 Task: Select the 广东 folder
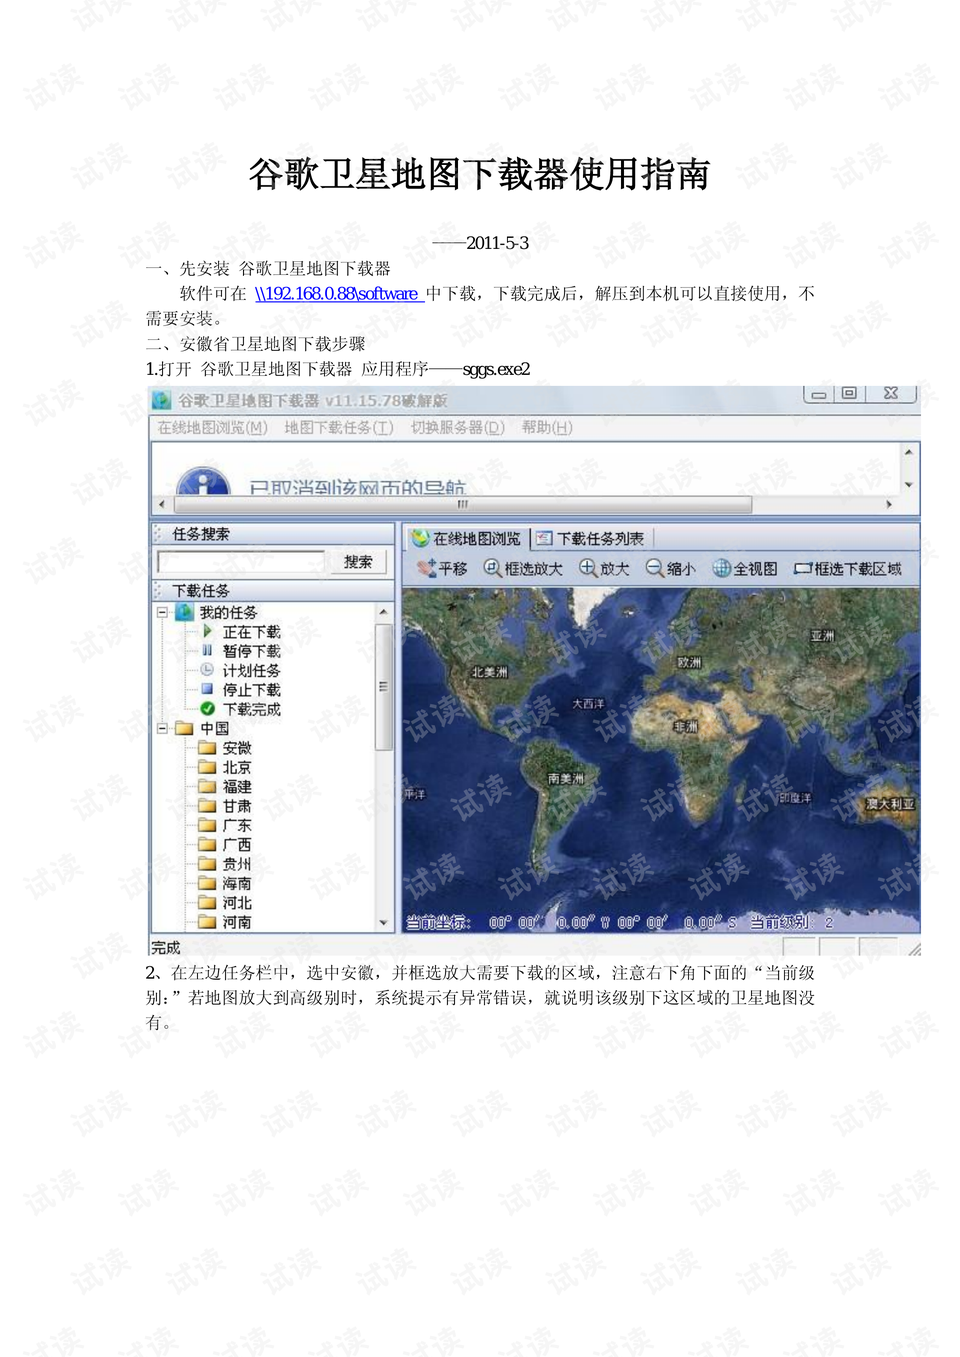point(225,826)
